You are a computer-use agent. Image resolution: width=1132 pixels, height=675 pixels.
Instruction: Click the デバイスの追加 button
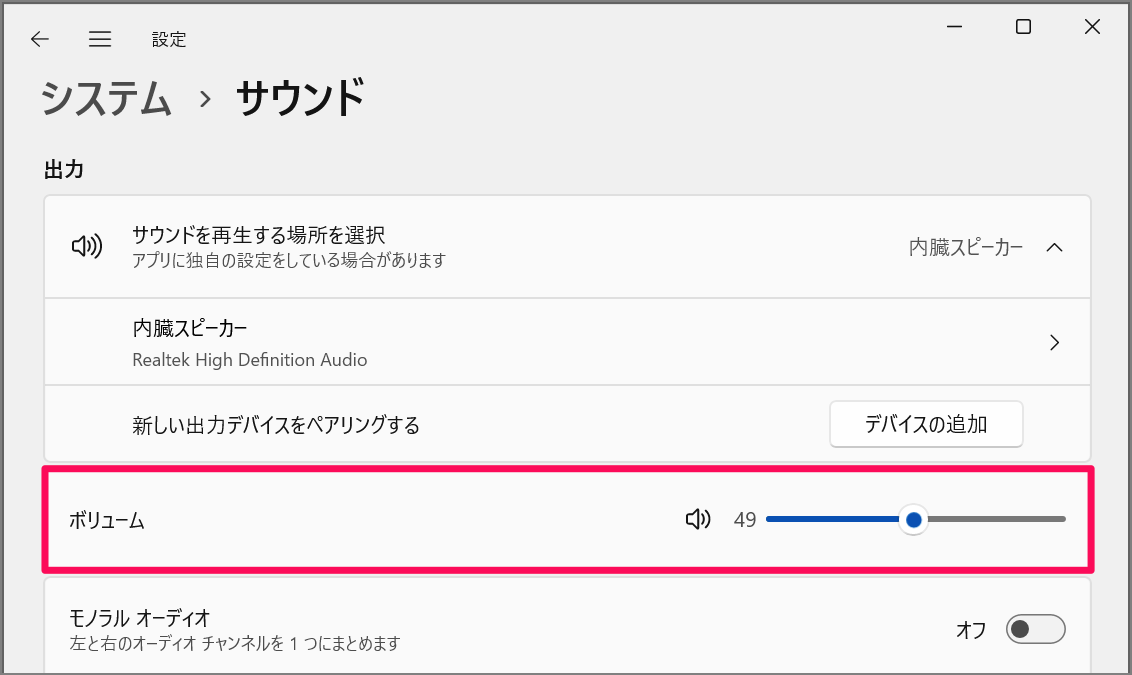point(925,423)
